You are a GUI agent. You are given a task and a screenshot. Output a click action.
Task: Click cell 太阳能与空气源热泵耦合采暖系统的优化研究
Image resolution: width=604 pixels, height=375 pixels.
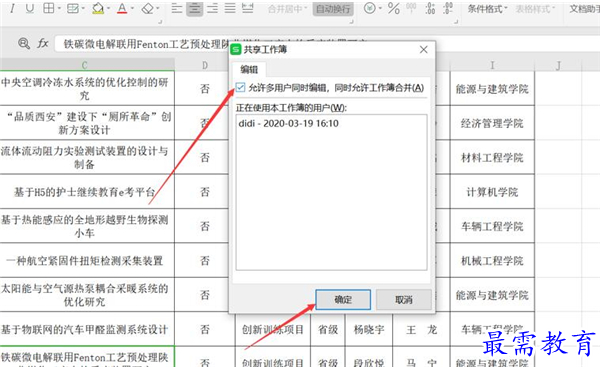coord(87,295)
